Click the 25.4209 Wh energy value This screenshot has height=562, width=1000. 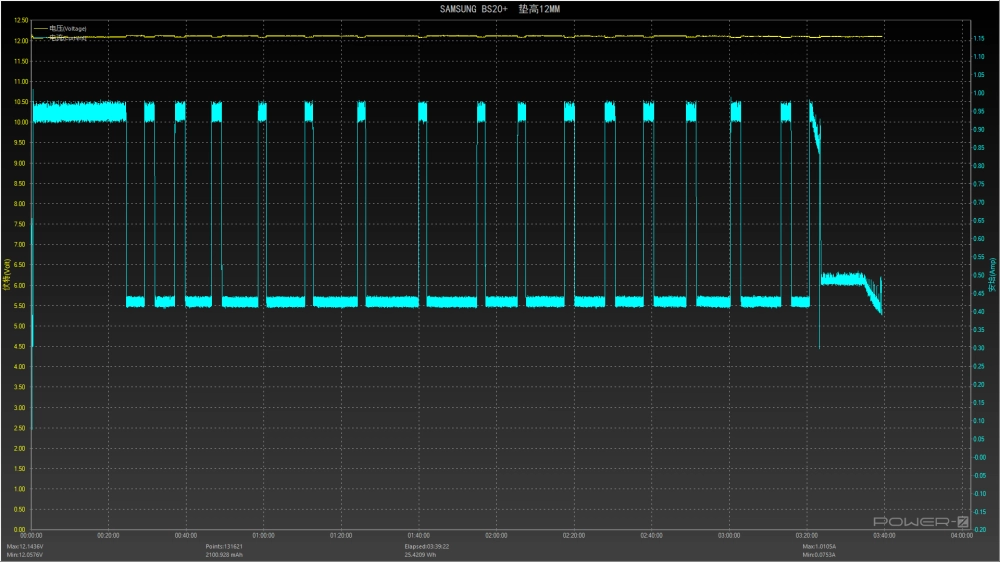pos(421,555)
